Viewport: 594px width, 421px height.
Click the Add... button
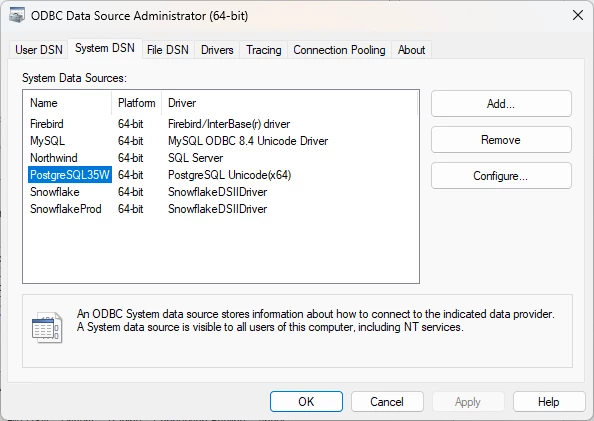click(501, 103)
